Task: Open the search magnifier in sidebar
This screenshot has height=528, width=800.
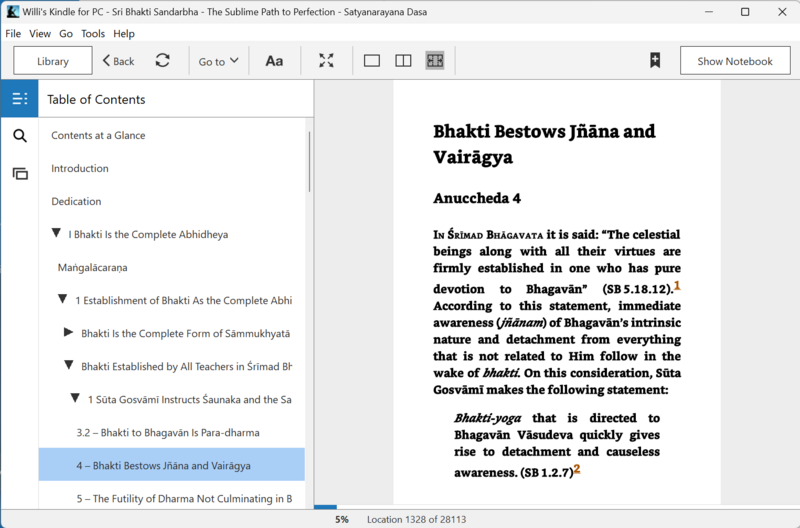Action: tap(20, 136)
